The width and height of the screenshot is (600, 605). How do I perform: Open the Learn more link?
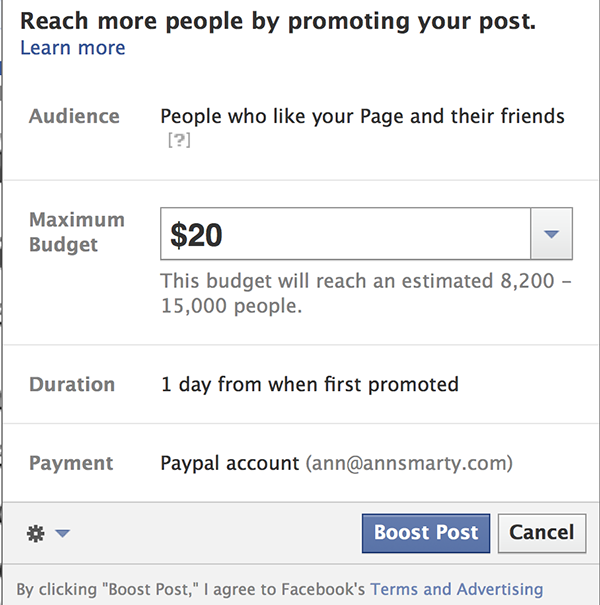click(73, 48)
